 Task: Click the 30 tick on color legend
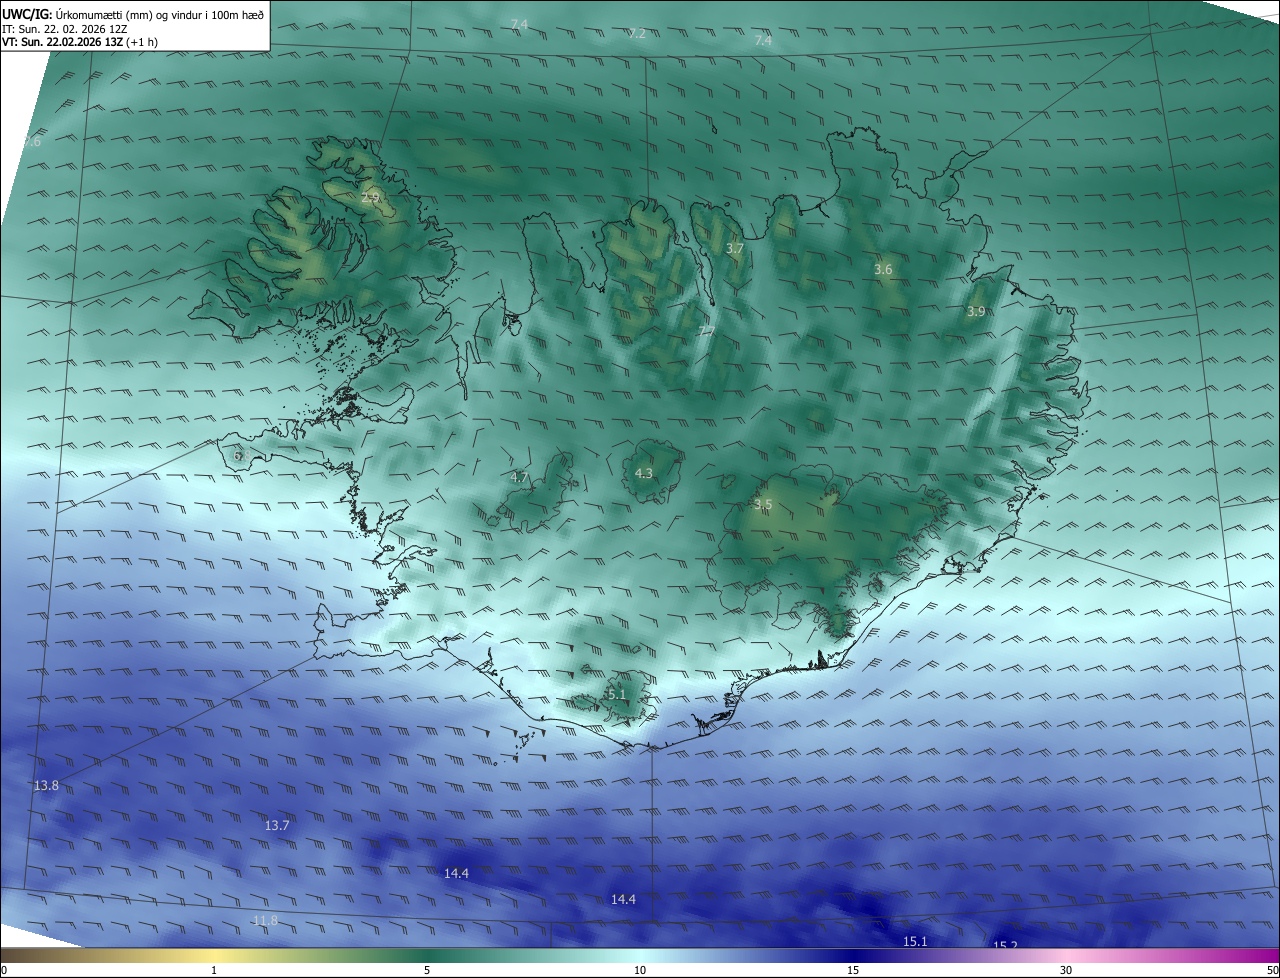click(1066, 970)
